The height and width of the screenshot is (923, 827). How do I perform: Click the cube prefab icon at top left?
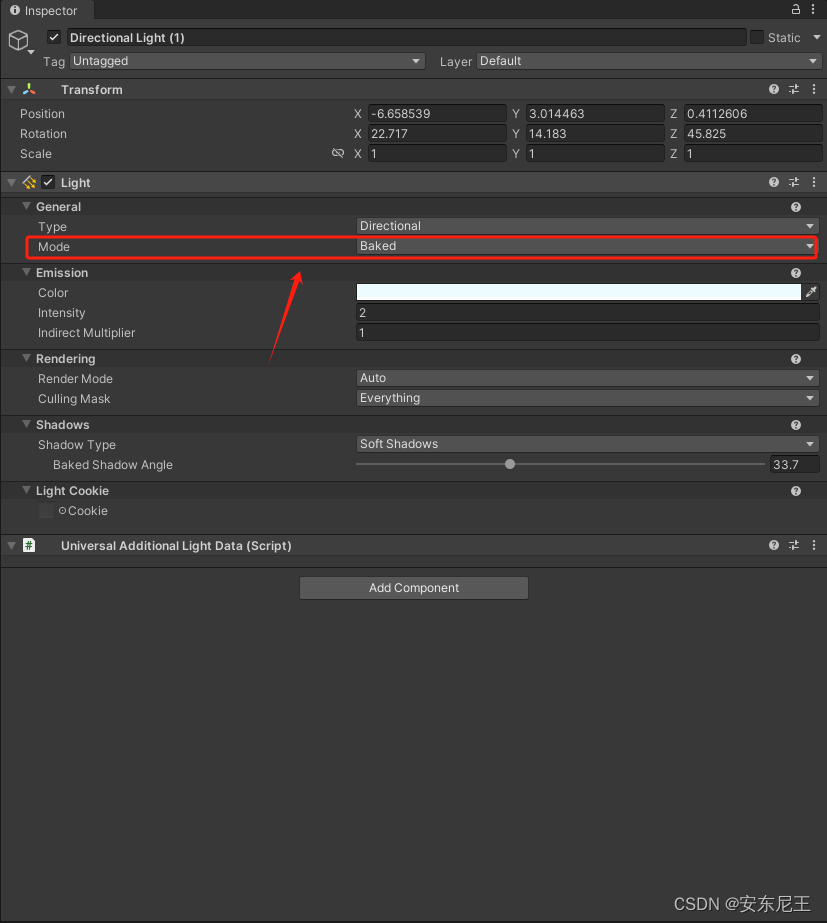click(x=18, y=40)
